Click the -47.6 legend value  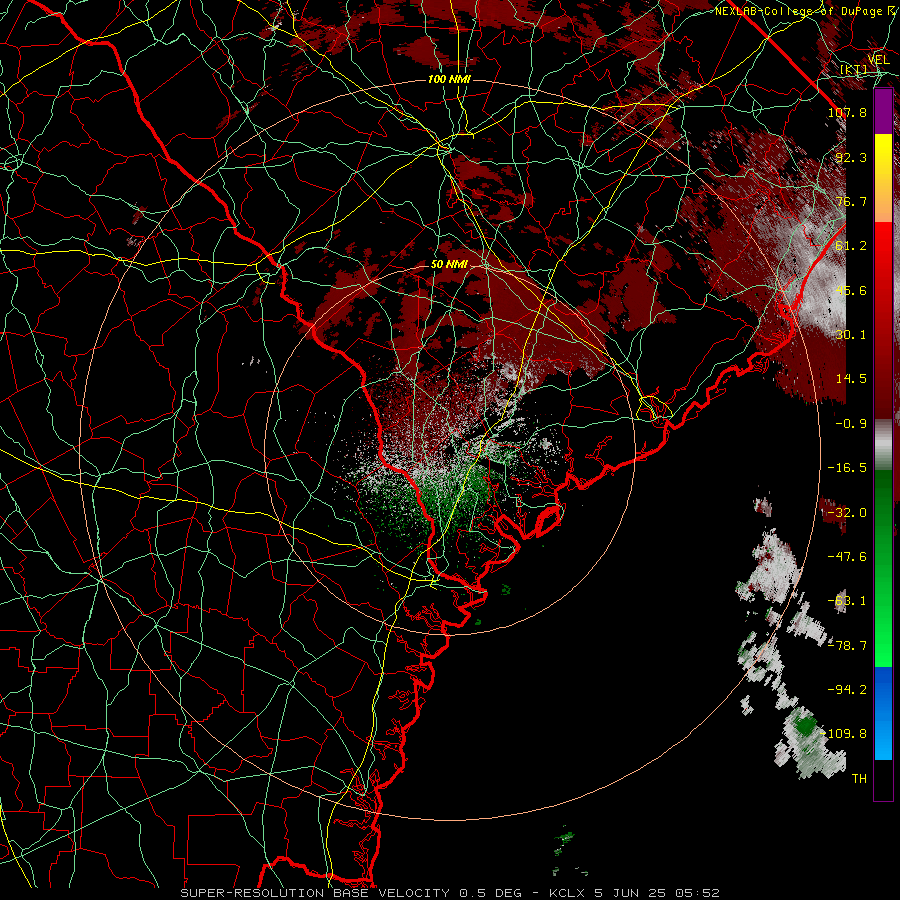pos(847,557)
